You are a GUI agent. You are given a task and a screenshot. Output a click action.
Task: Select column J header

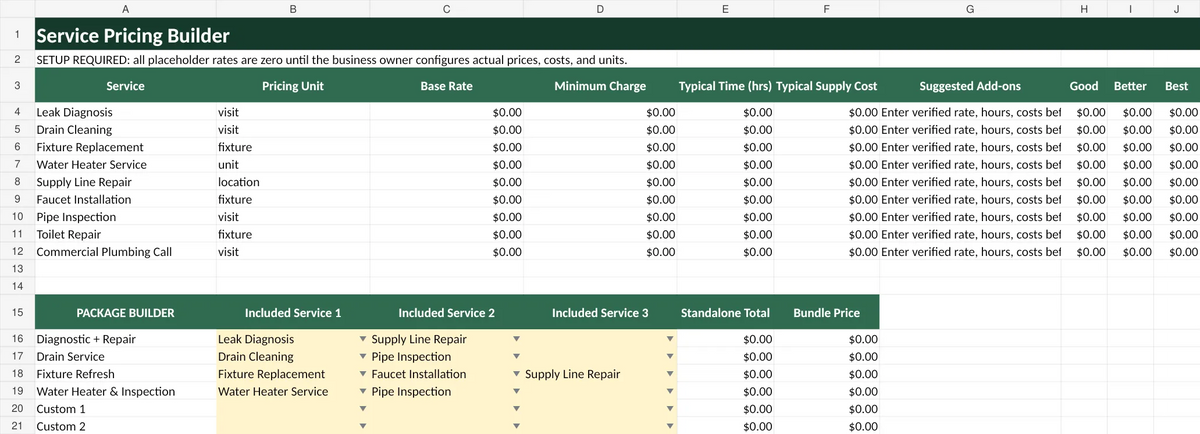click(1177, 8)
